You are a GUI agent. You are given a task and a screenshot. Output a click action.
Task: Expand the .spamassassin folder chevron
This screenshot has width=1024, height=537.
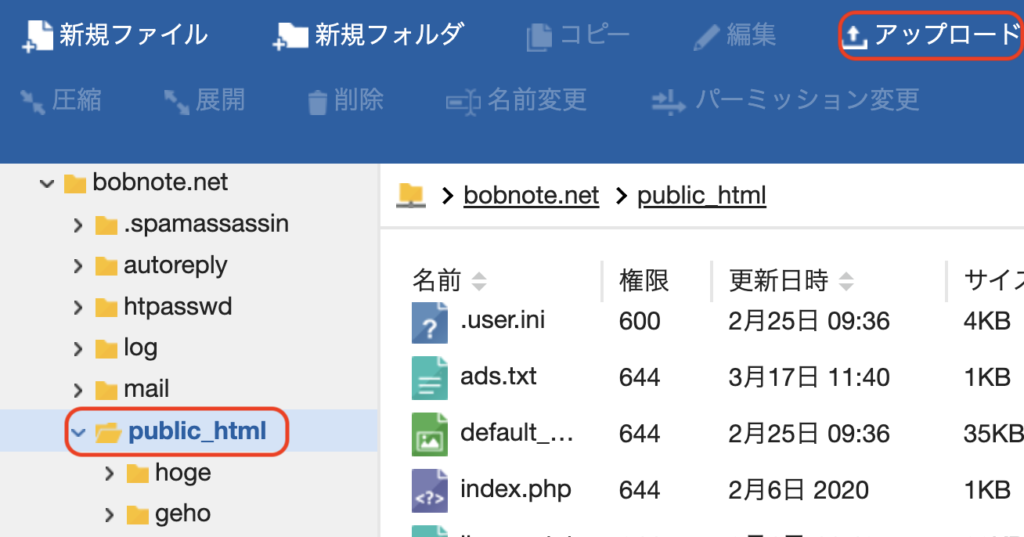click(x=78, y=225)
